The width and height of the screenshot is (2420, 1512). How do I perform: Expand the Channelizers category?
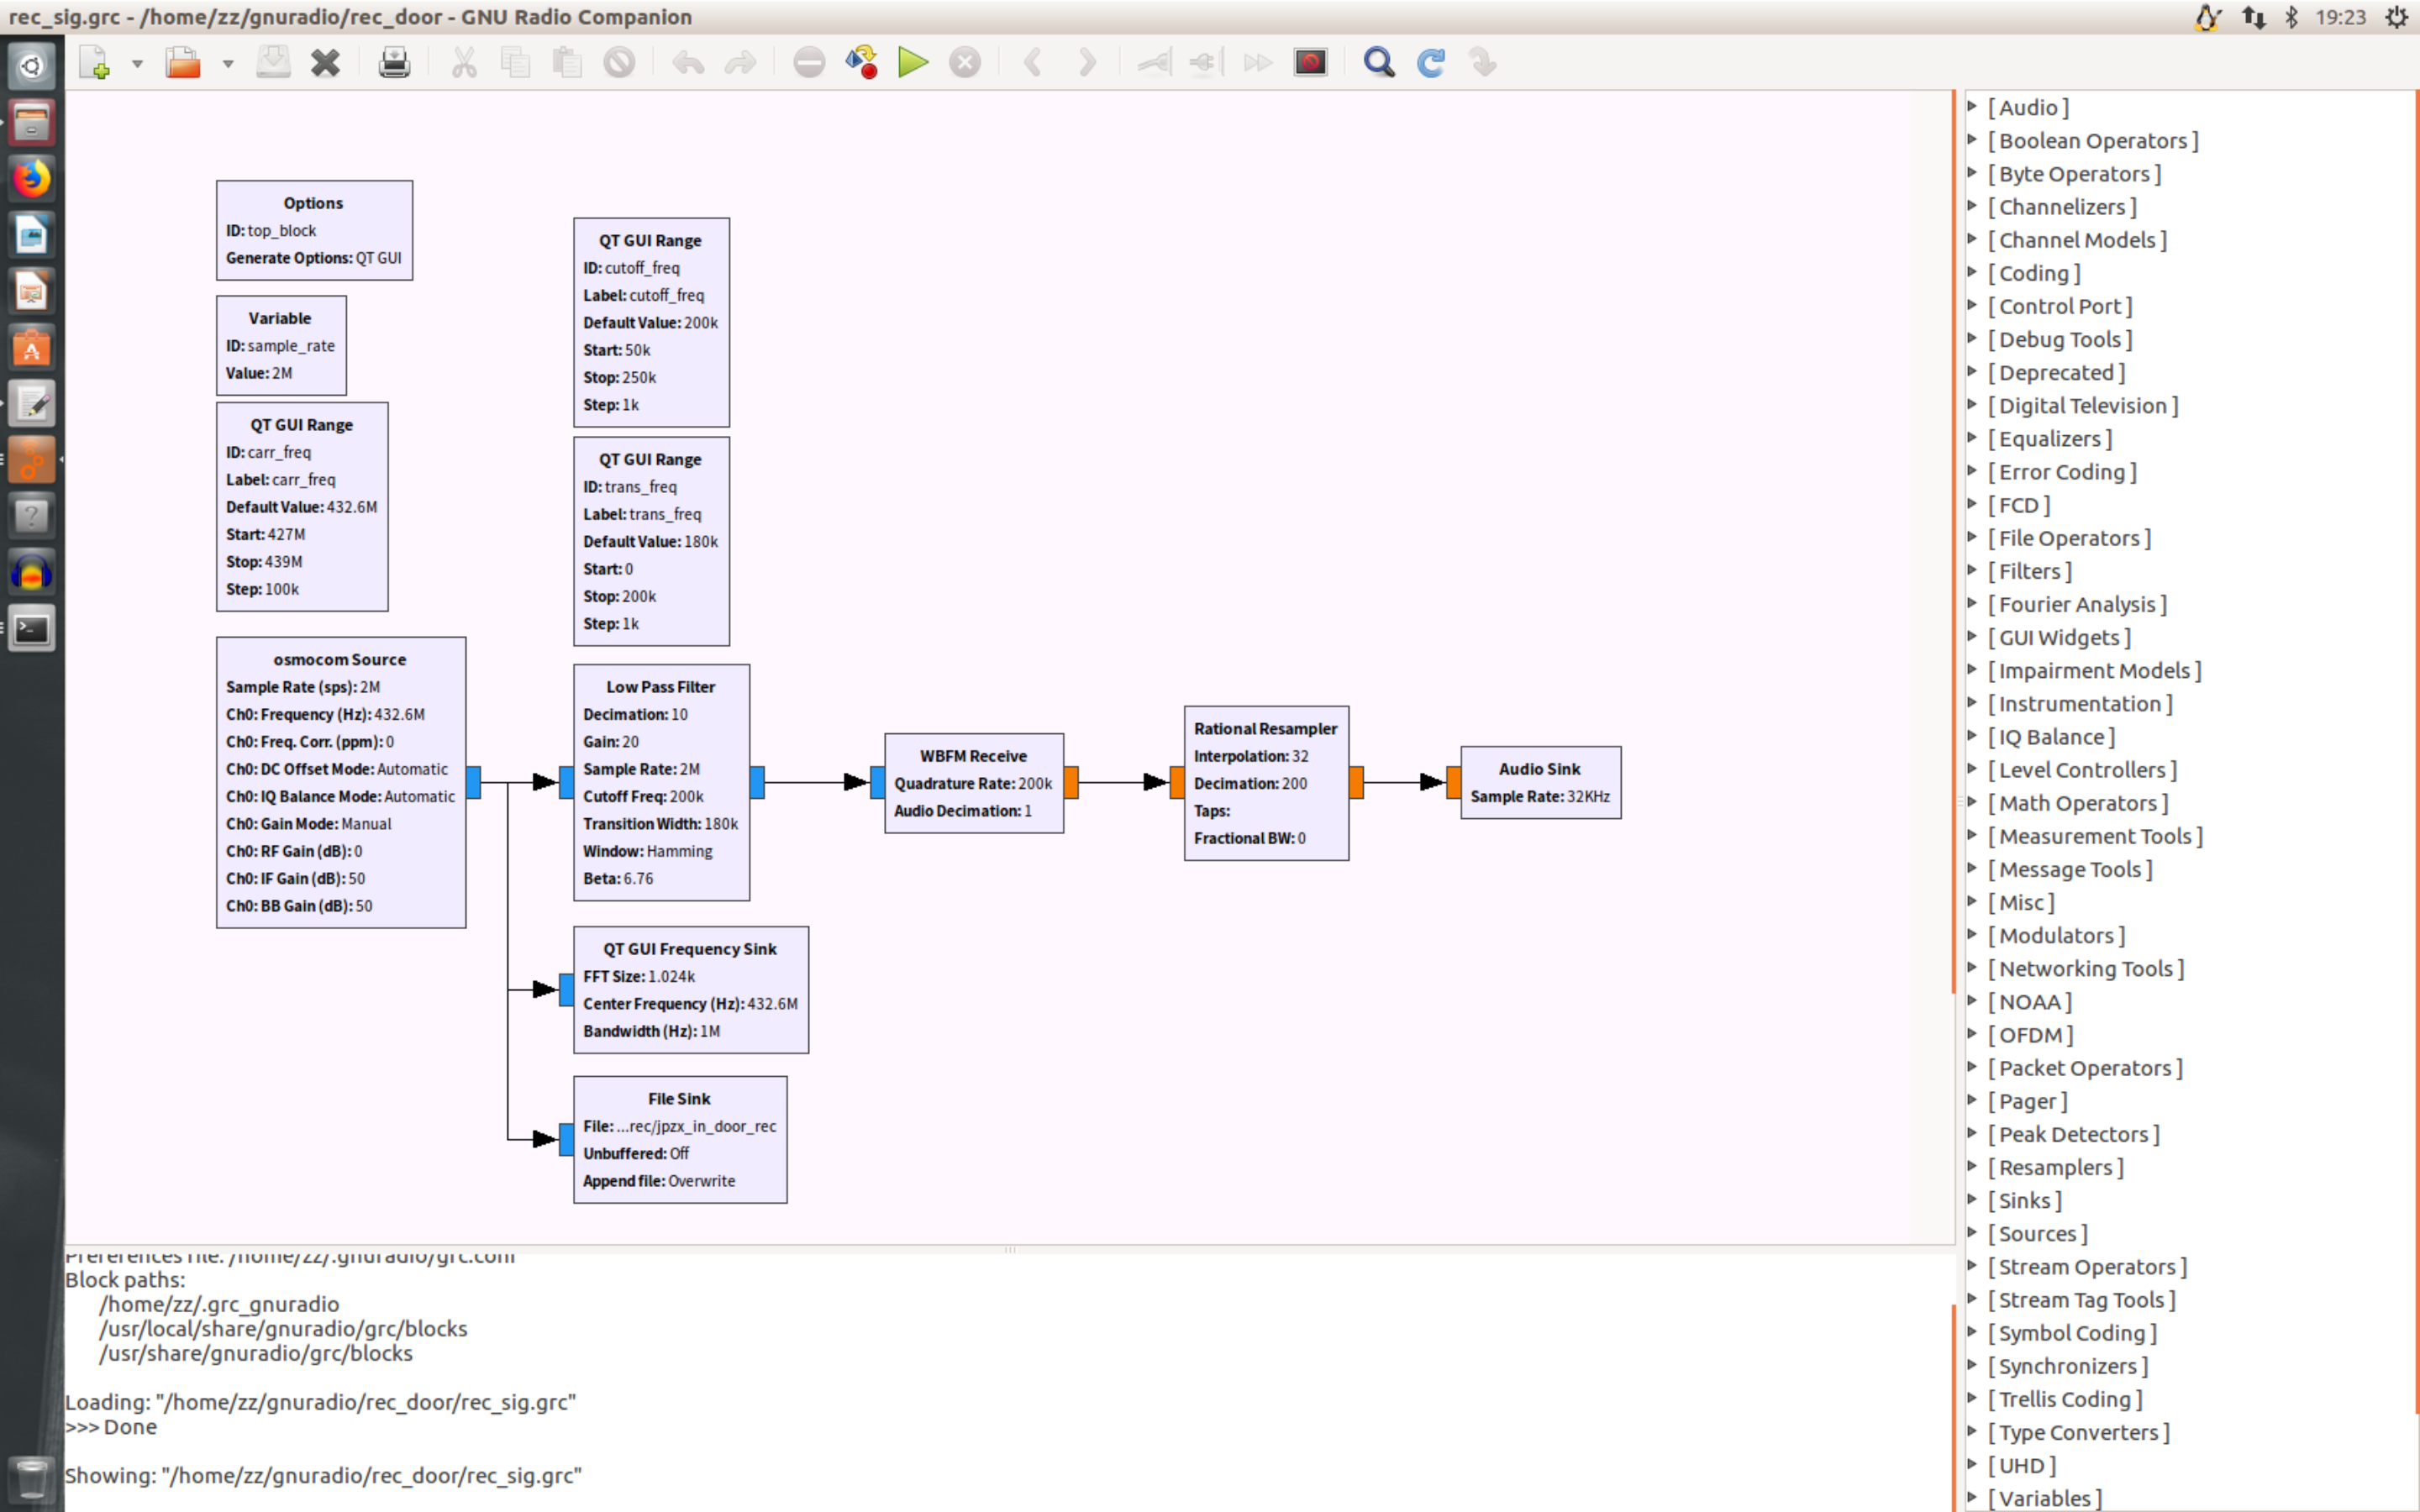tap(1972, 206)
